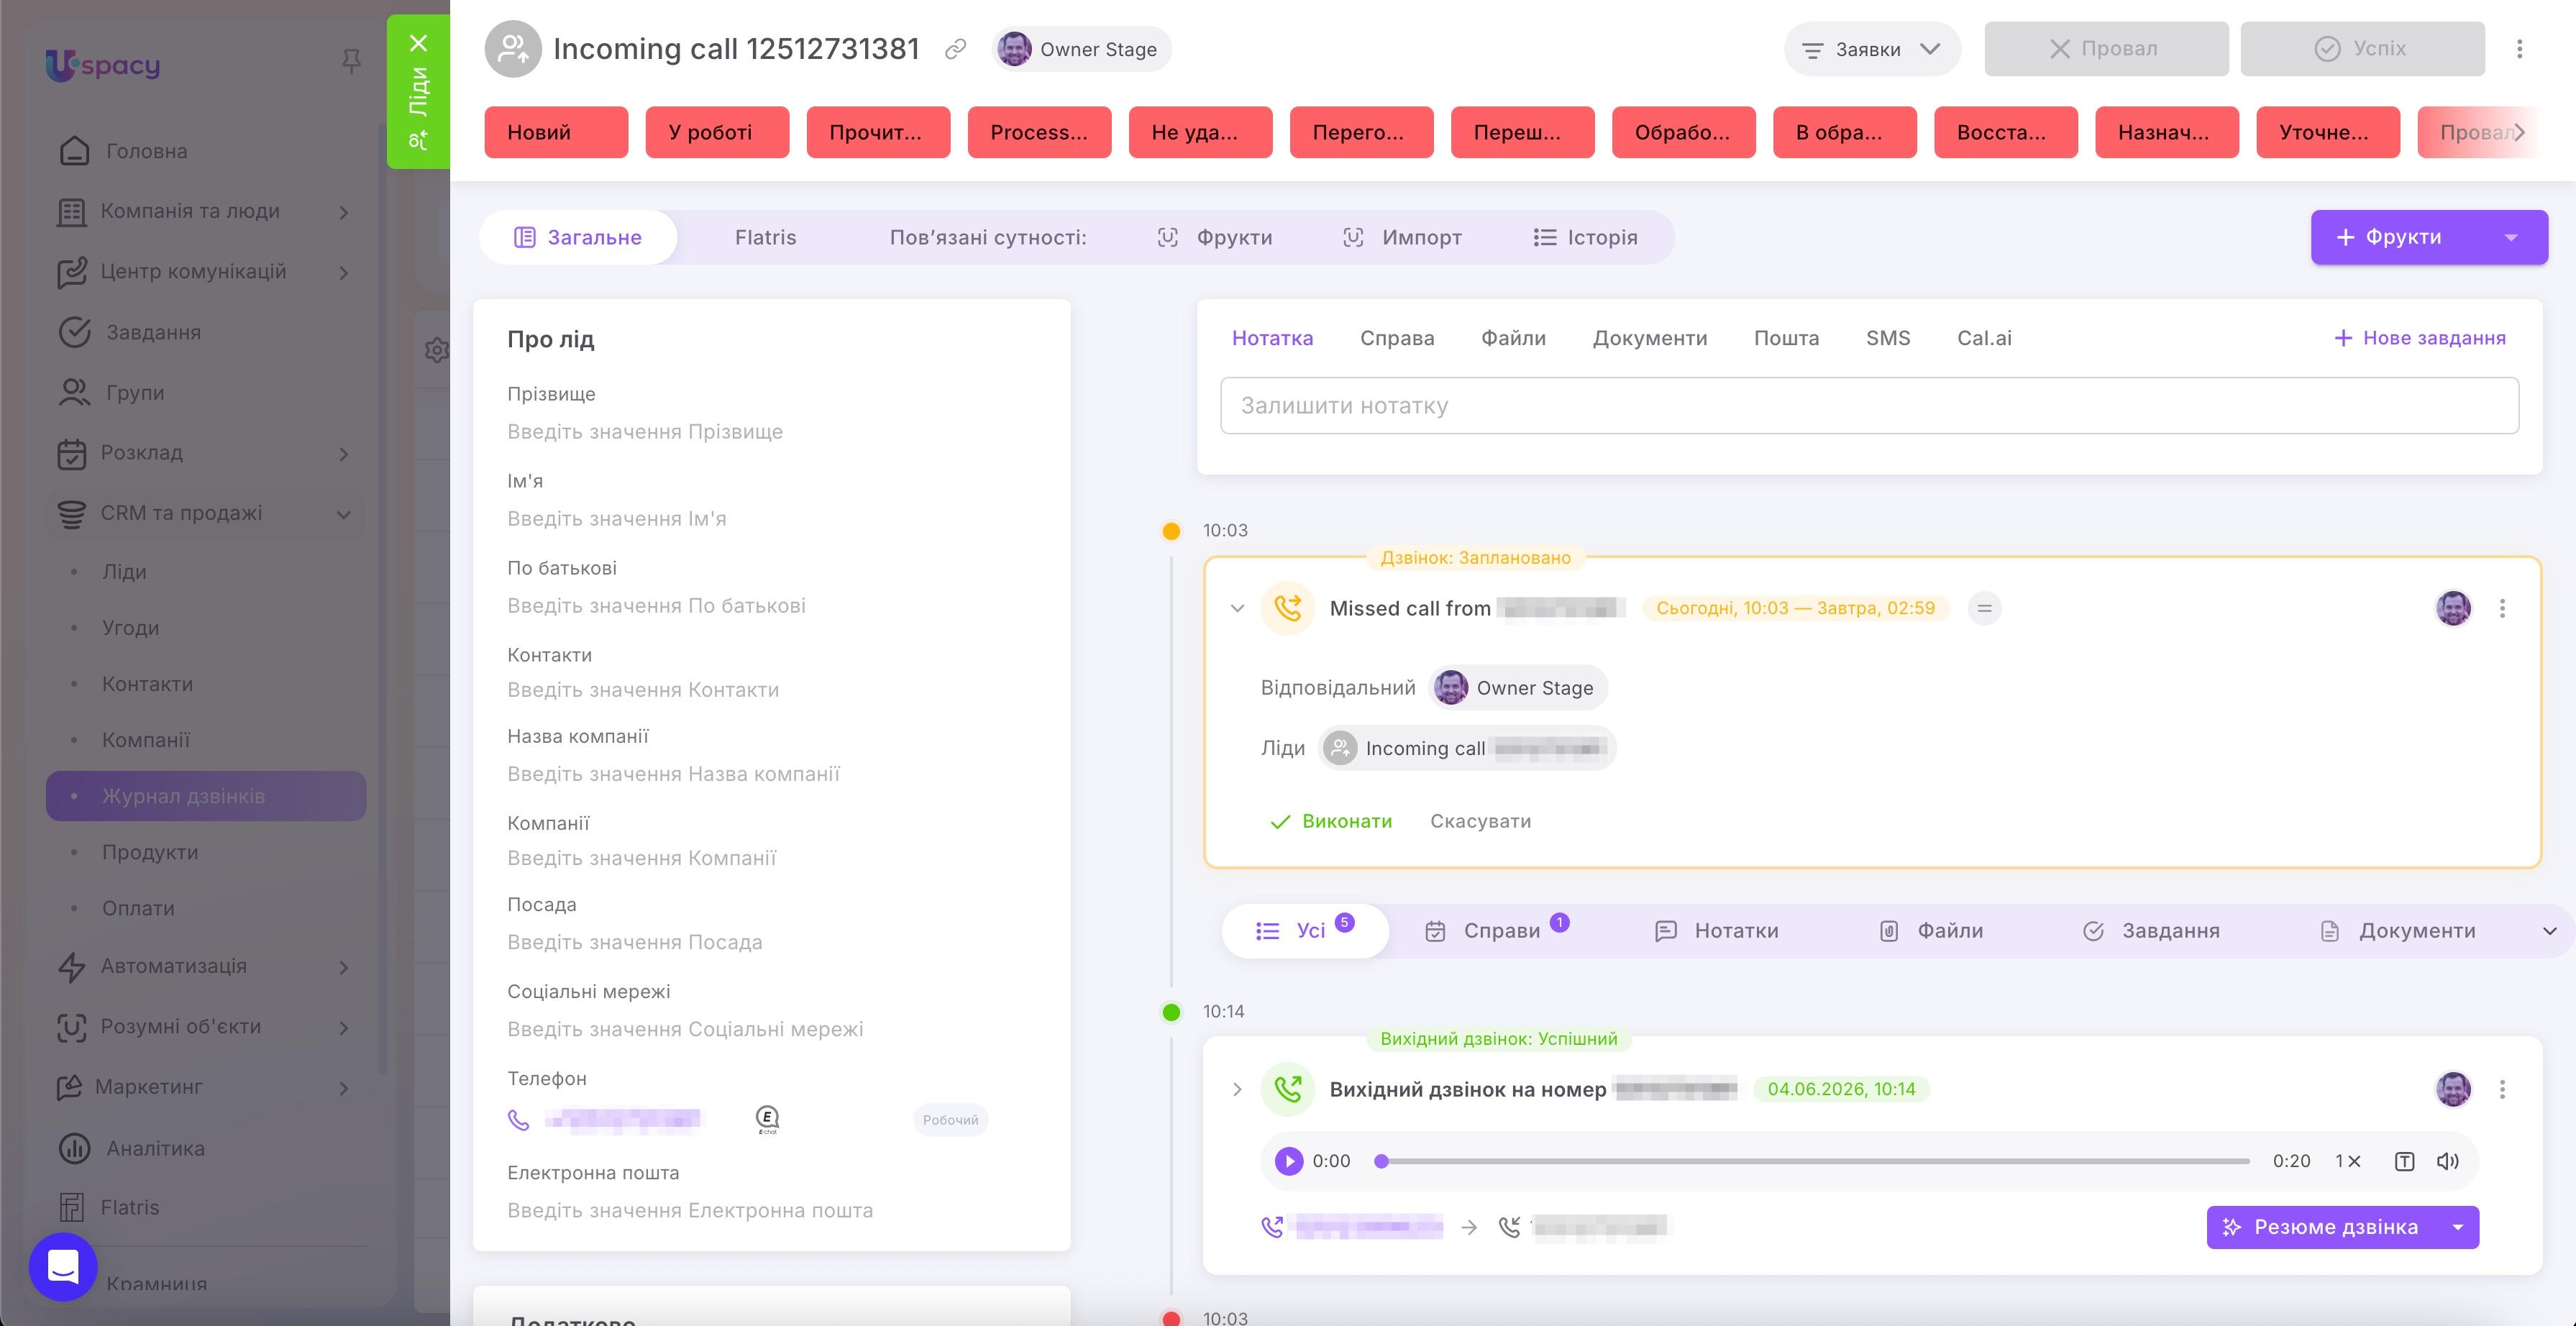
Task: Click Провал button
Action: [2106, 49]
